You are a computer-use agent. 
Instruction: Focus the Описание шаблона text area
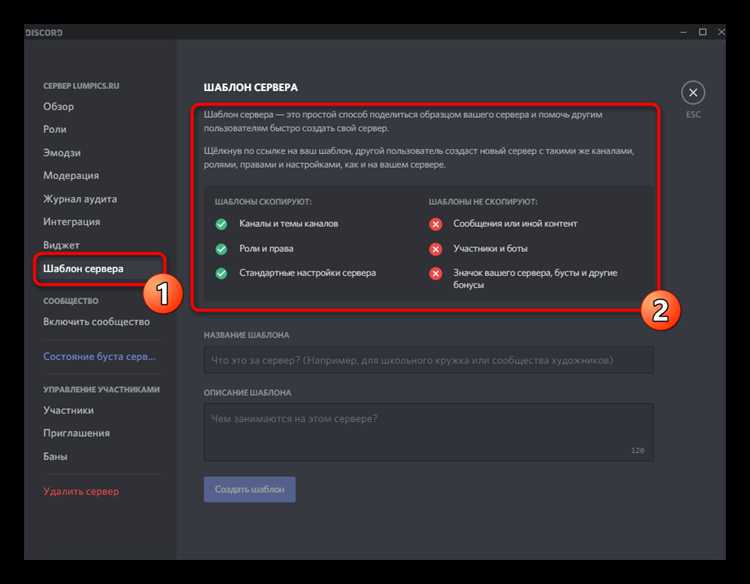pos(429,432)
